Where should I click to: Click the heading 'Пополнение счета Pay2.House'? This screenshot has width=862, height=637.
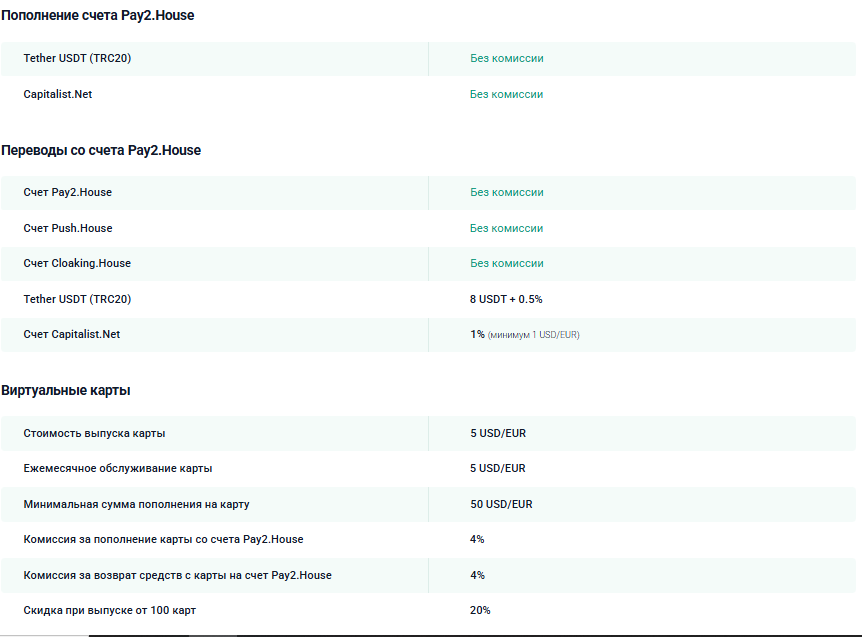(97, 15)
